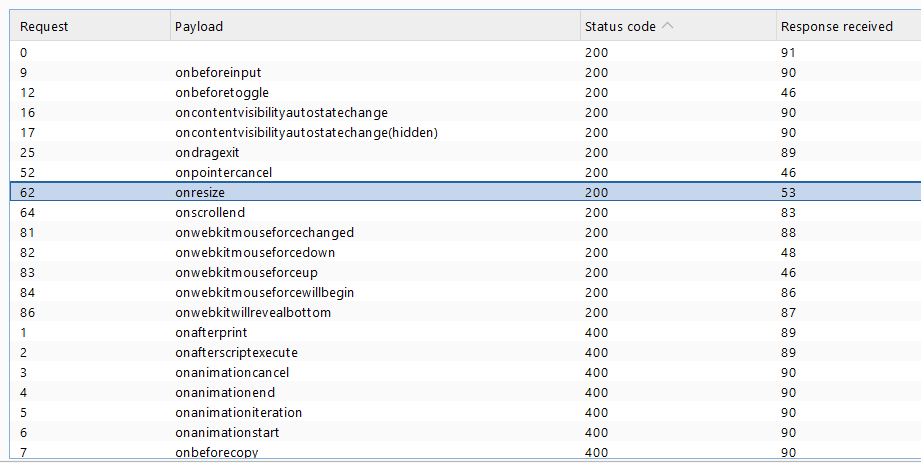This screenshot has height=463, width=921.
Task: Select the onwebkitwillrevealbottom row
Action: (466, 312)
